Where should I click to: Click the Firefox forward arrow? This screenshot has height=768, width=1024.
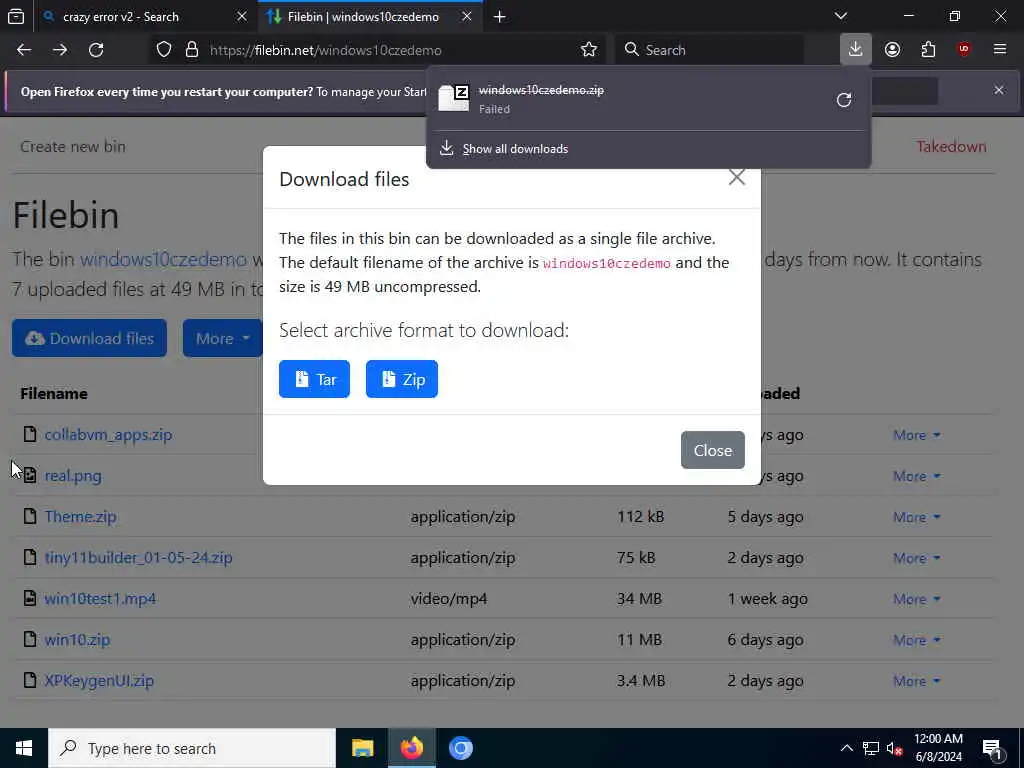coord(60,50)
